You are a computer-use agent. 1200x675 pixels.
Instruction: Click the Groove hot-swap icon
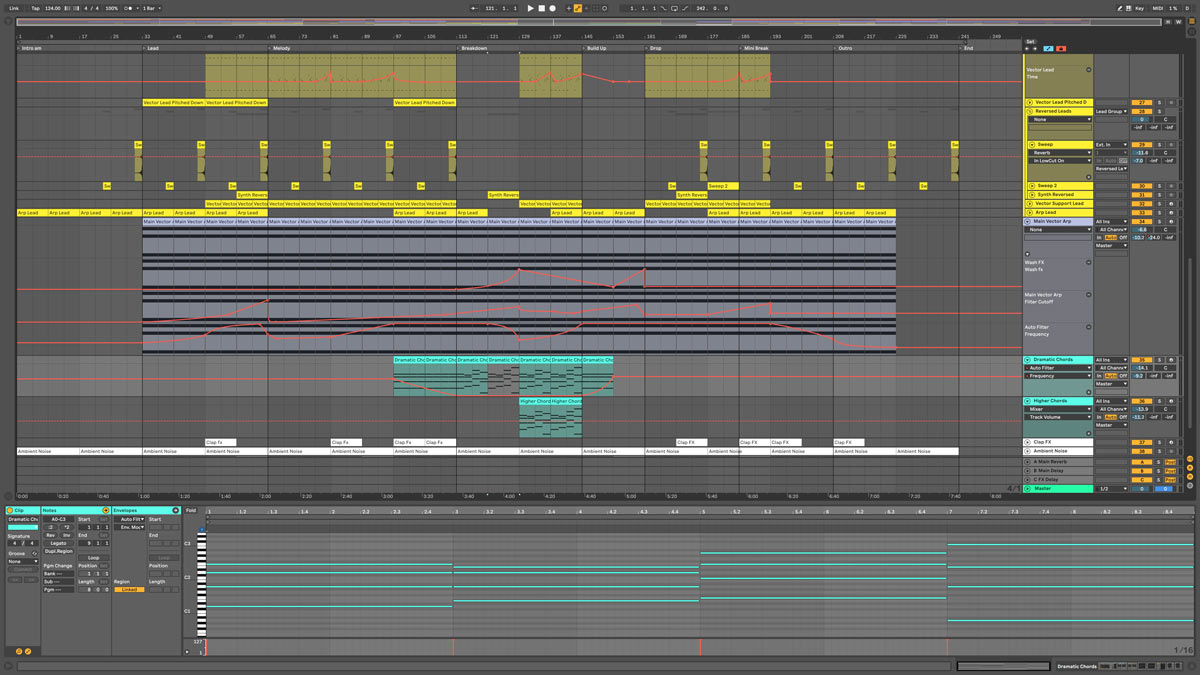point(34,553)
